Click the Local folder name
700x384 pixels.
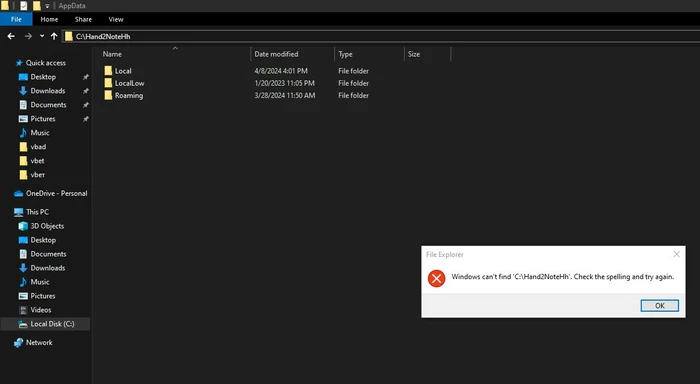coord(123,71)
